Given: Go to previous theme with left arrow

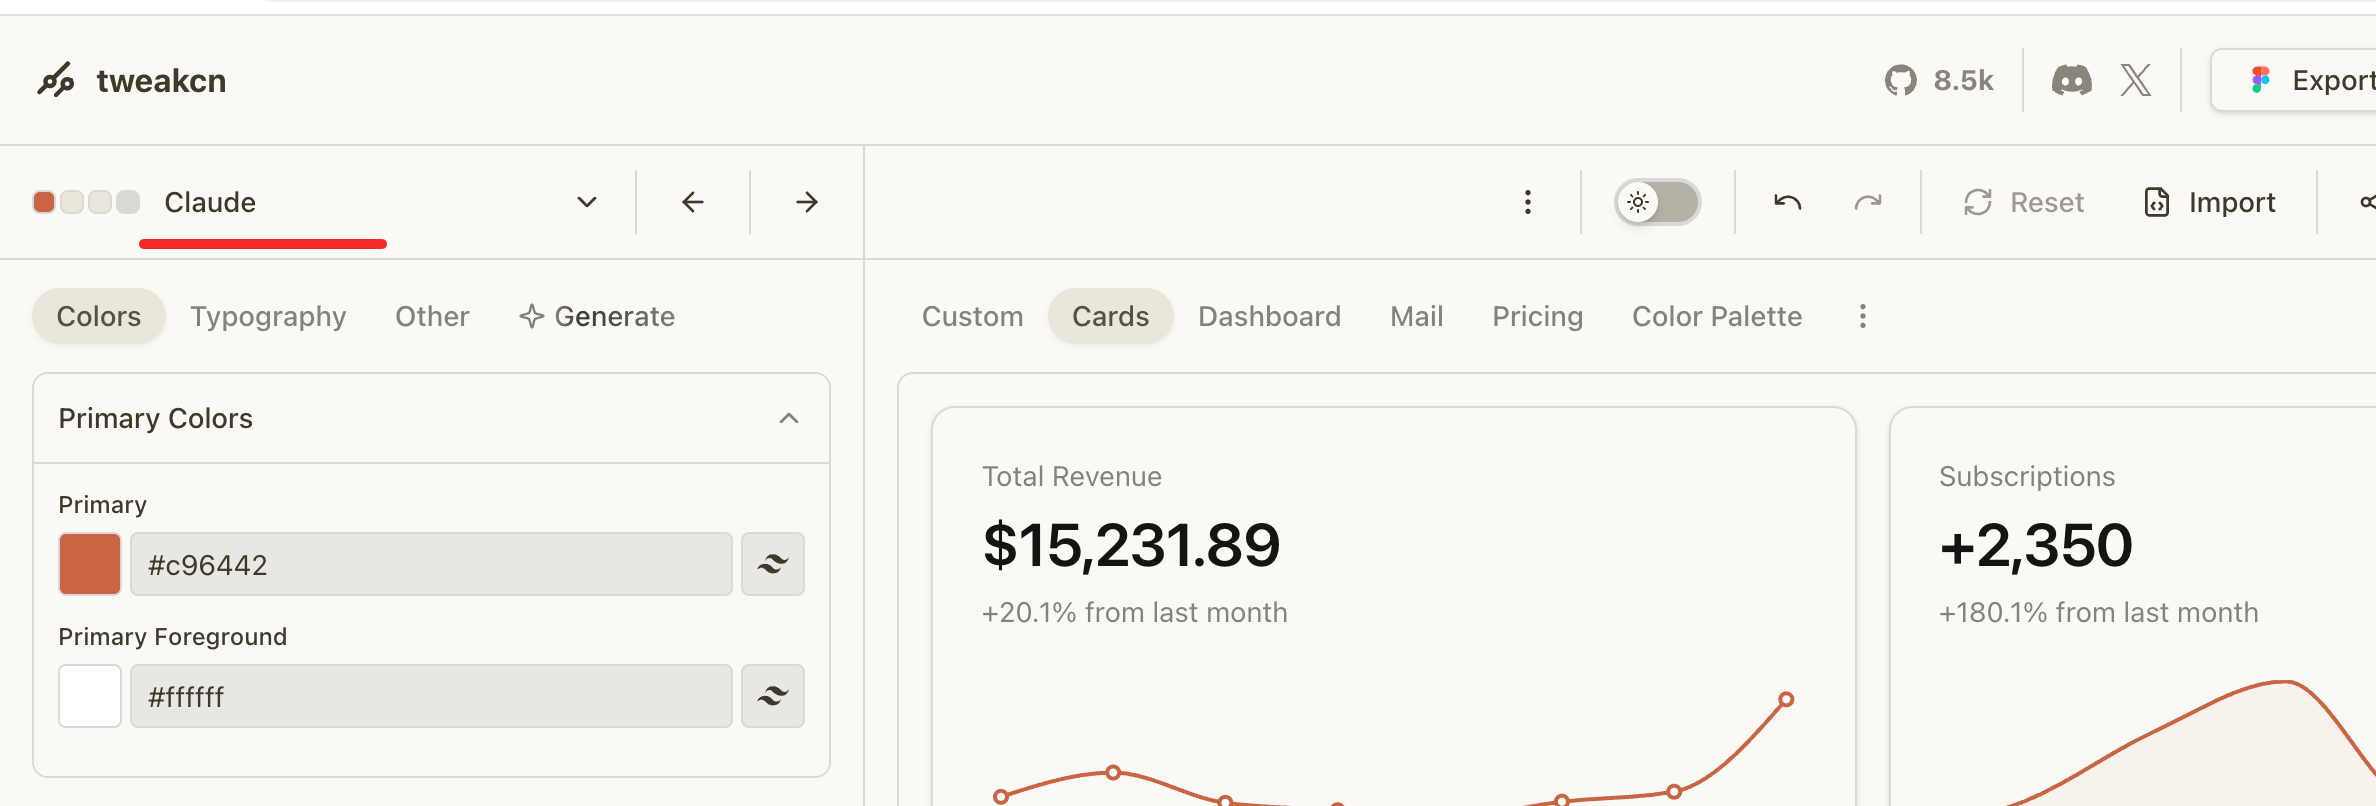Looking at the screenshot, I should click(693, 203).
